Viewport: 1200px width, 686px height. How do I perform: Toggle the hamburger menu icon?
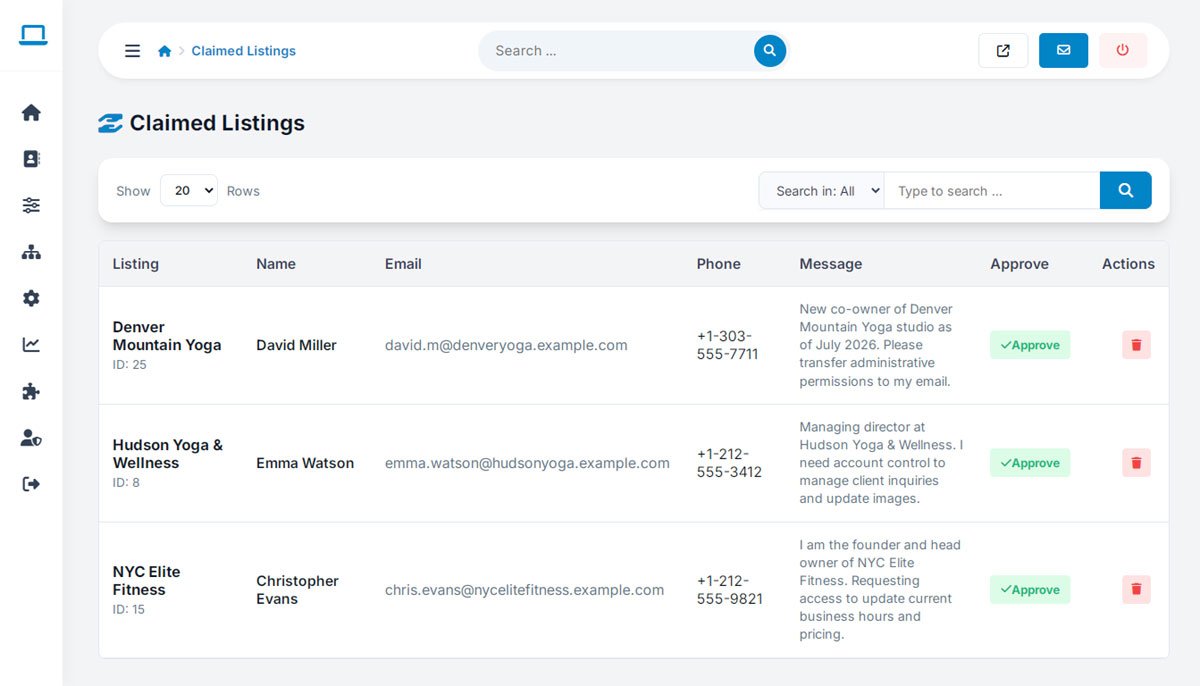point(132,51)
